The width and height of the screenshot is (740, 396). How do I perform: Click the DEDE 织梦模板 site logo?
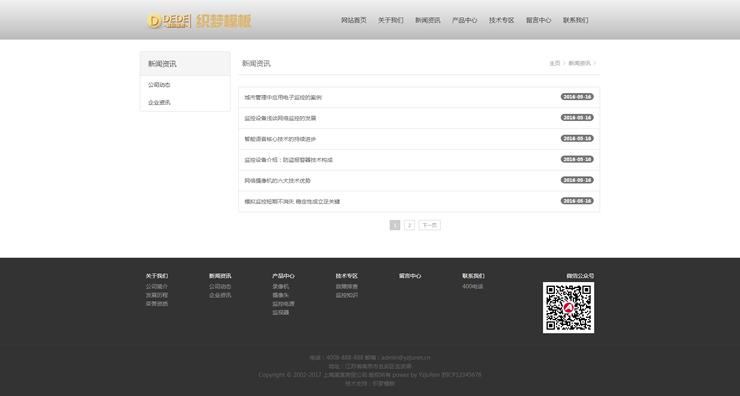pyautogui.click(x=199, y=21)
